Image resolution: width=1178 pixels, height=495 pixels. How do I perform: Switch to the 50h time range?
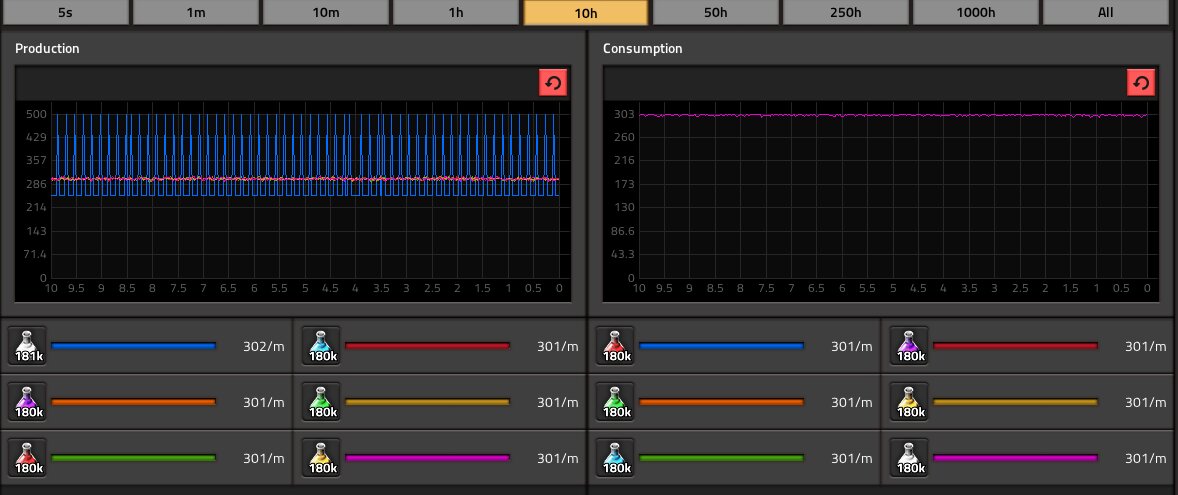tap(715, 13)
